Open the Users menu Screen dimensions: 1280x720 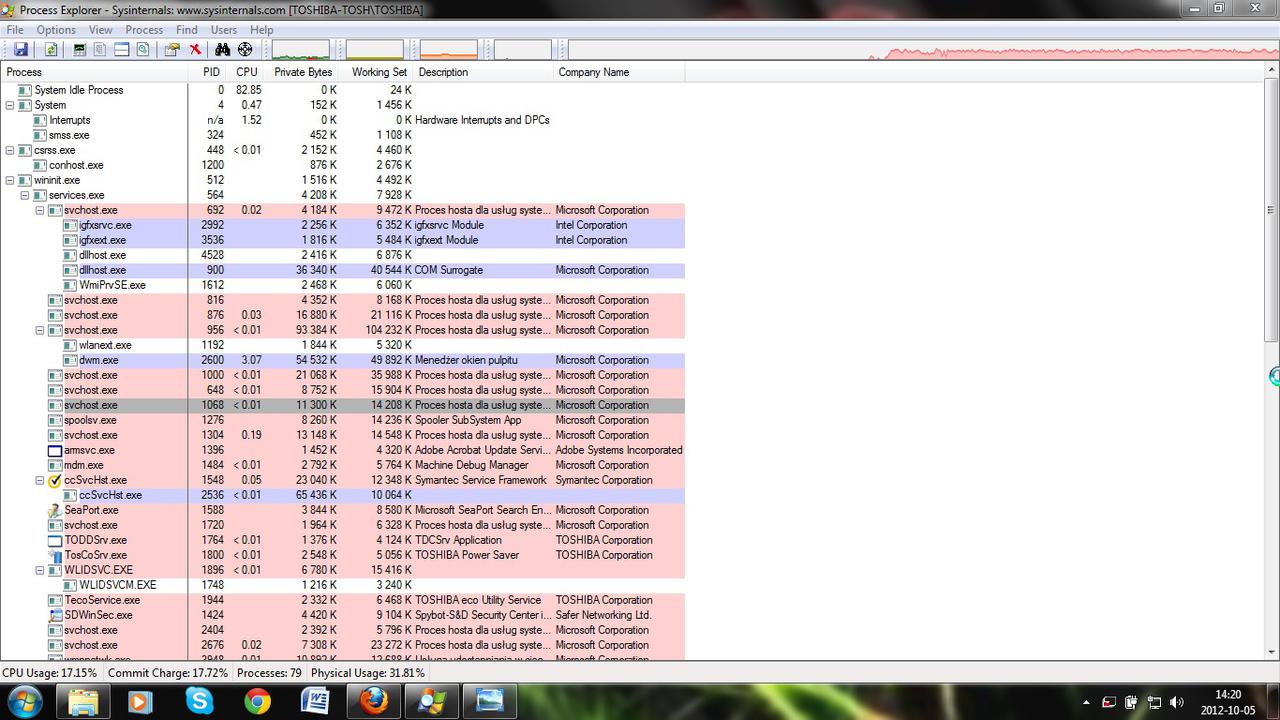click(224, 30)
